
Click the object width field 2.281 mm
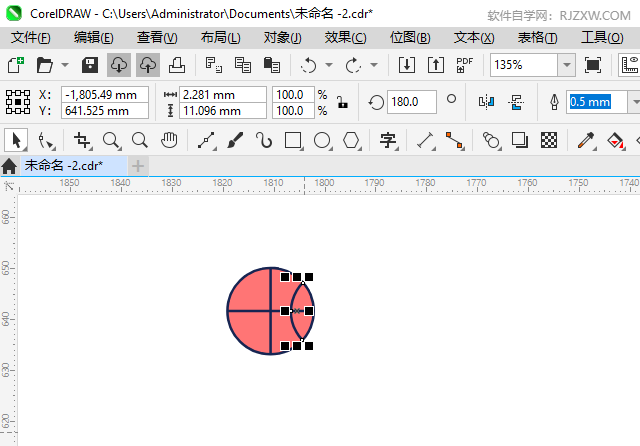click(x=223, y=95)
